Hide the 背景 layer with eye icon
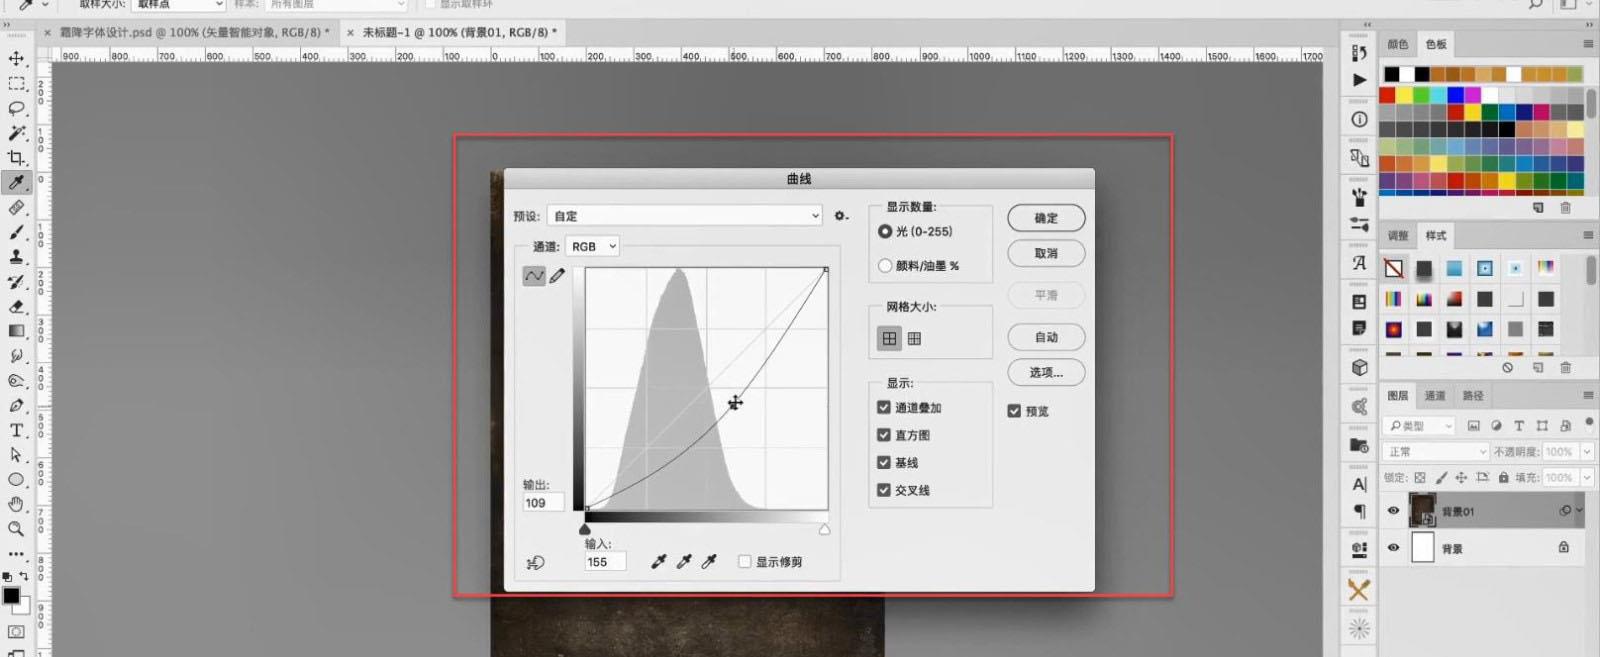 pos(1393,548)
